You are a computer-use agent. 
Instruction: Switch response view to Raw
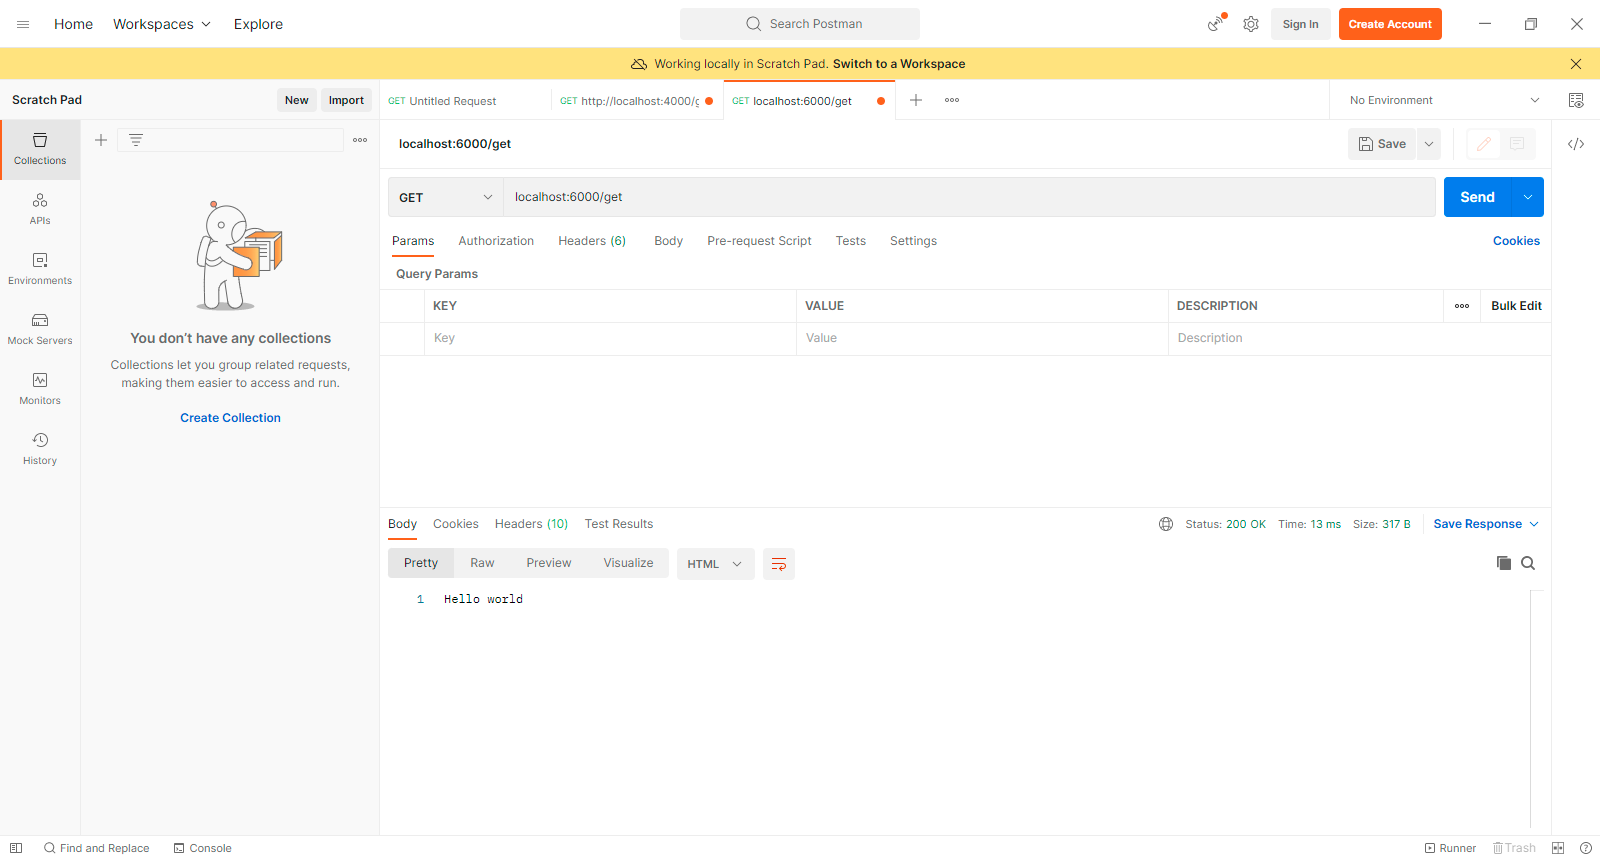tap(482, 563)
